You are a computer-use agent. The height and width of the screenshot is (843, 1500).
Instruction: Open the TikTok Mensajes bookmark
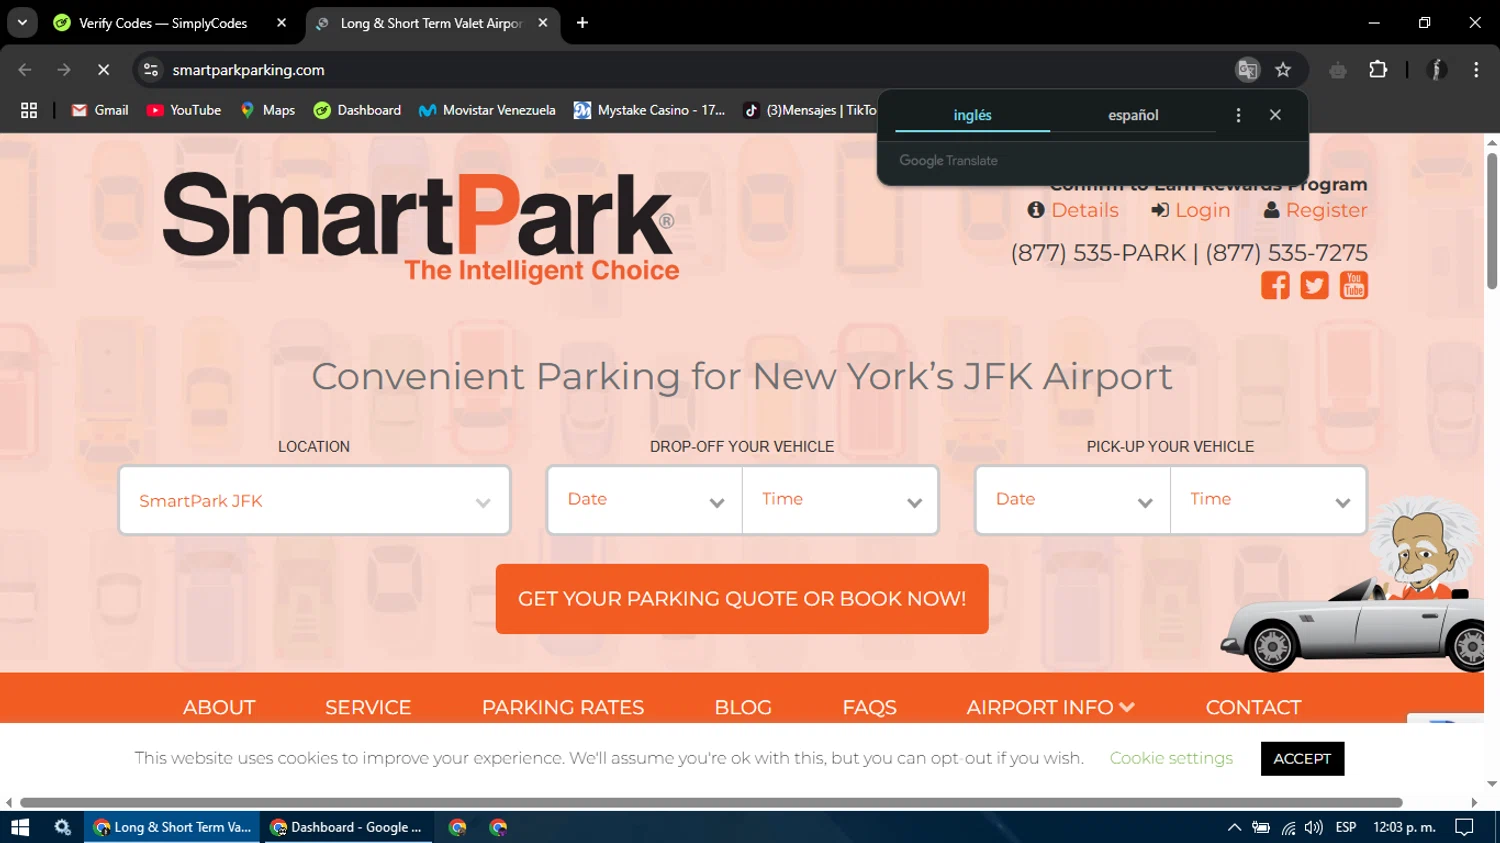click(x=808, y=110)
